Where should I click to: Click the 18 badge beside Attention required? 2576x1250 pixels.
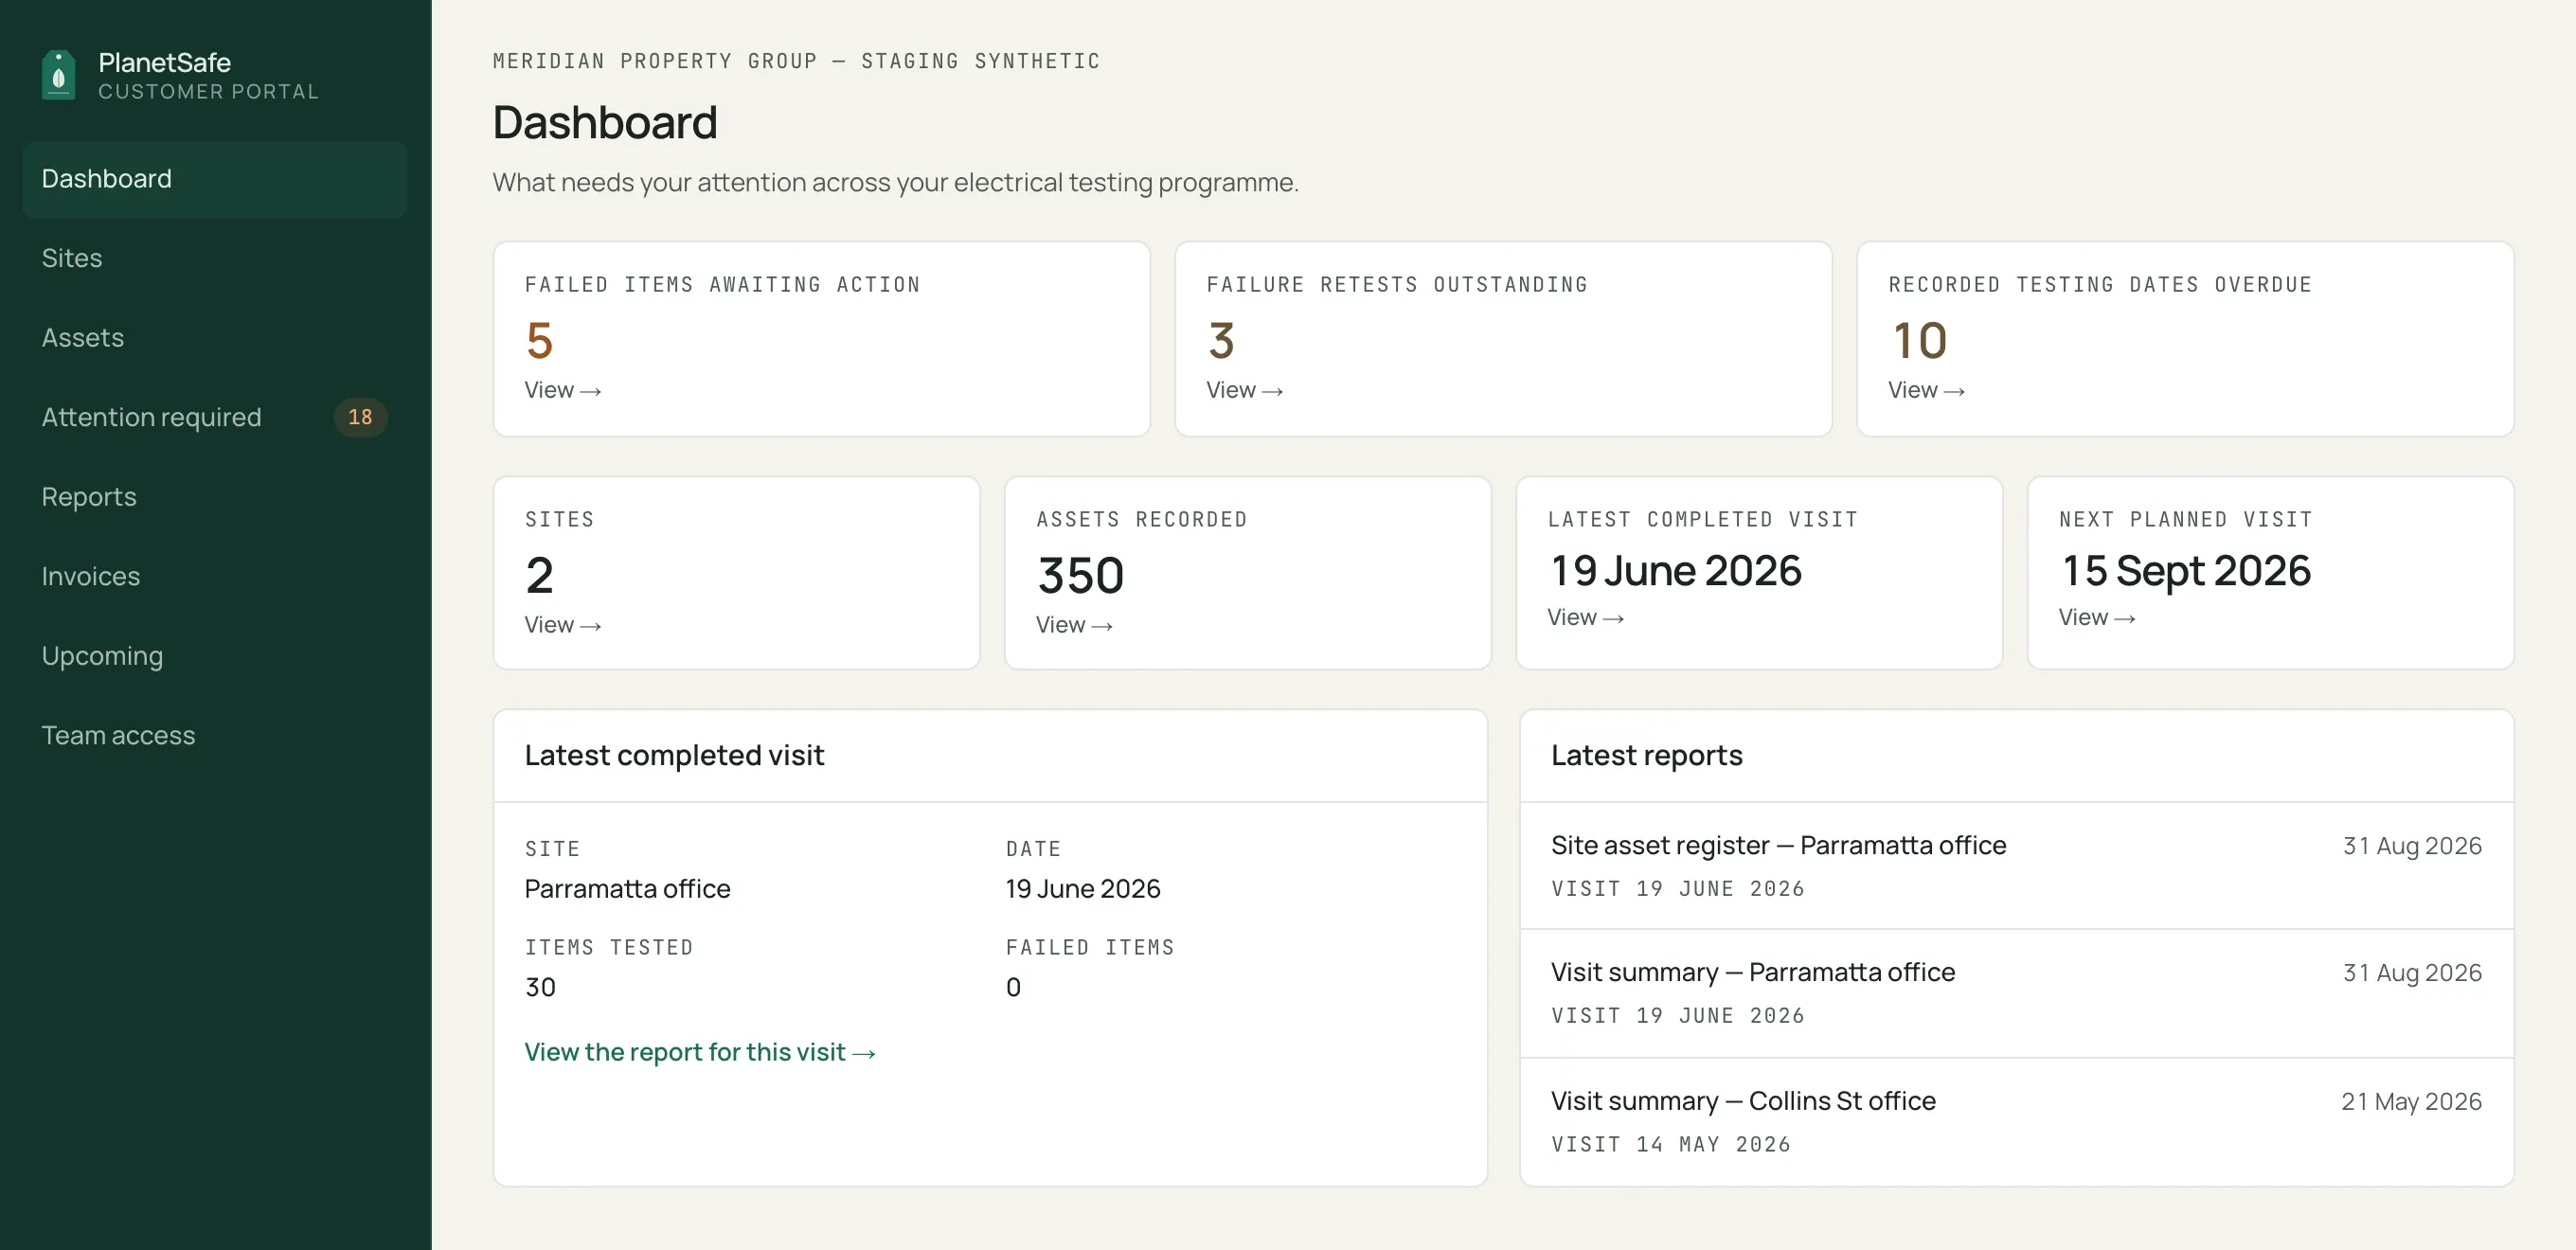click(360, 417)
